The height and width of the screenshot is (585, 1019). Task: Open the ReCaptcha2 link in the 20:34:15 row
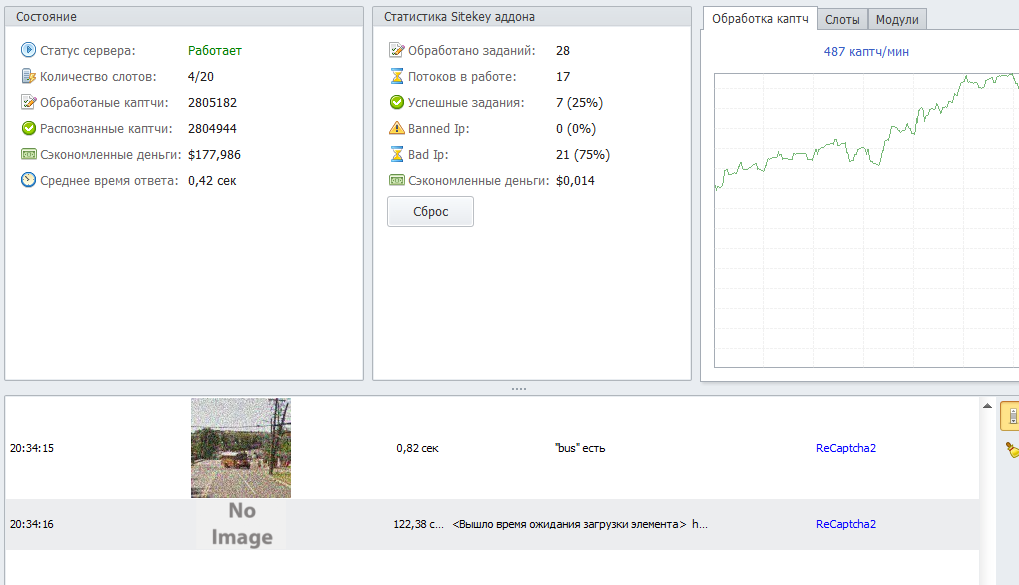[845, 448]
